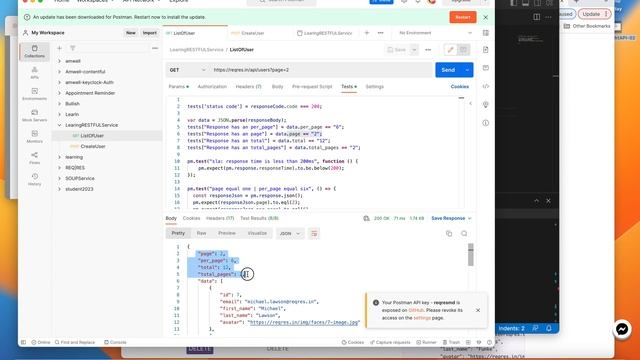Click the plus icon to add a collection
Image resolution: width=640 pixels, height=360 pixels.
59,48
